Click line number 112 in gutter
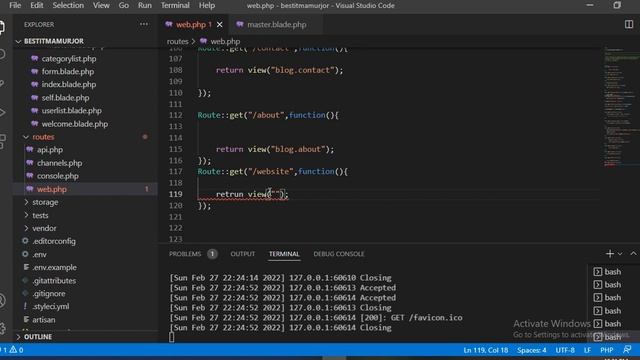The image size is (640, 360). coord(176,115)
